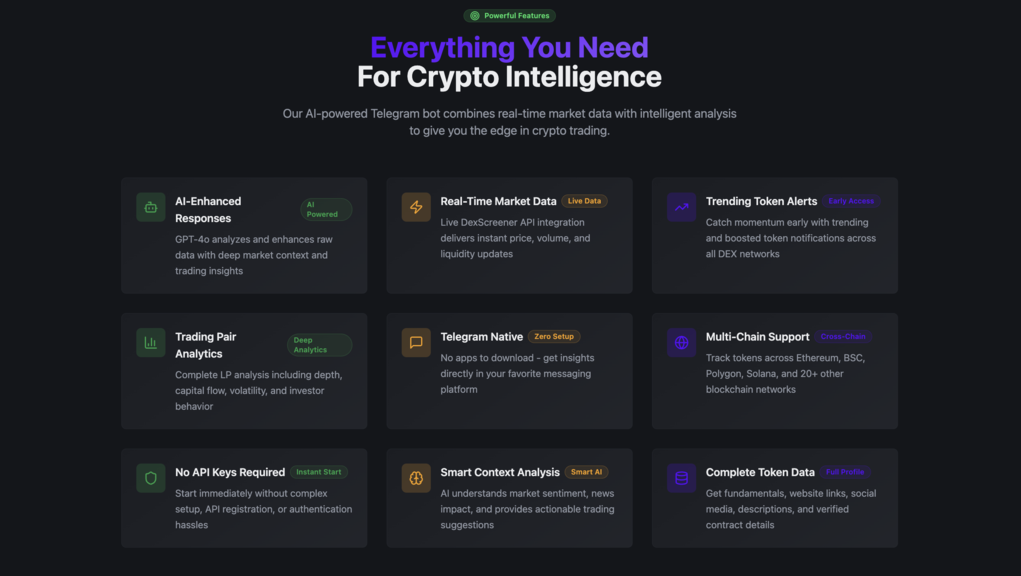
Task: Click the Zero Setup tag
Action: click(x=553, y=336)
